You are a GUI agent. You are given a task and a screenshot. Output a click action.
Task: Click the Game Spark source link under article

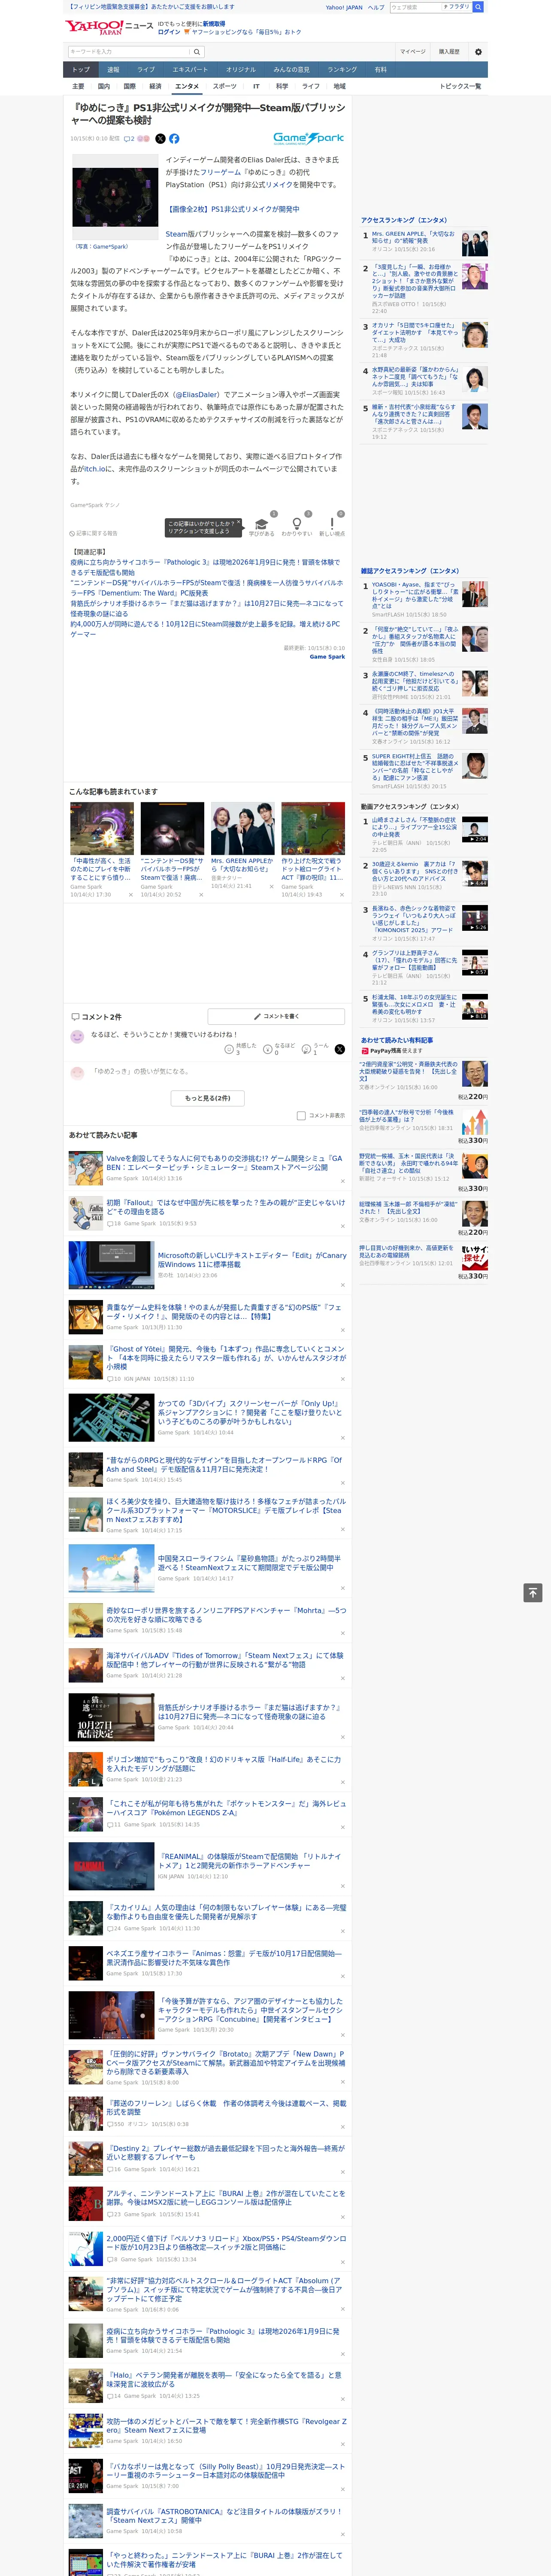click(327, 657)
